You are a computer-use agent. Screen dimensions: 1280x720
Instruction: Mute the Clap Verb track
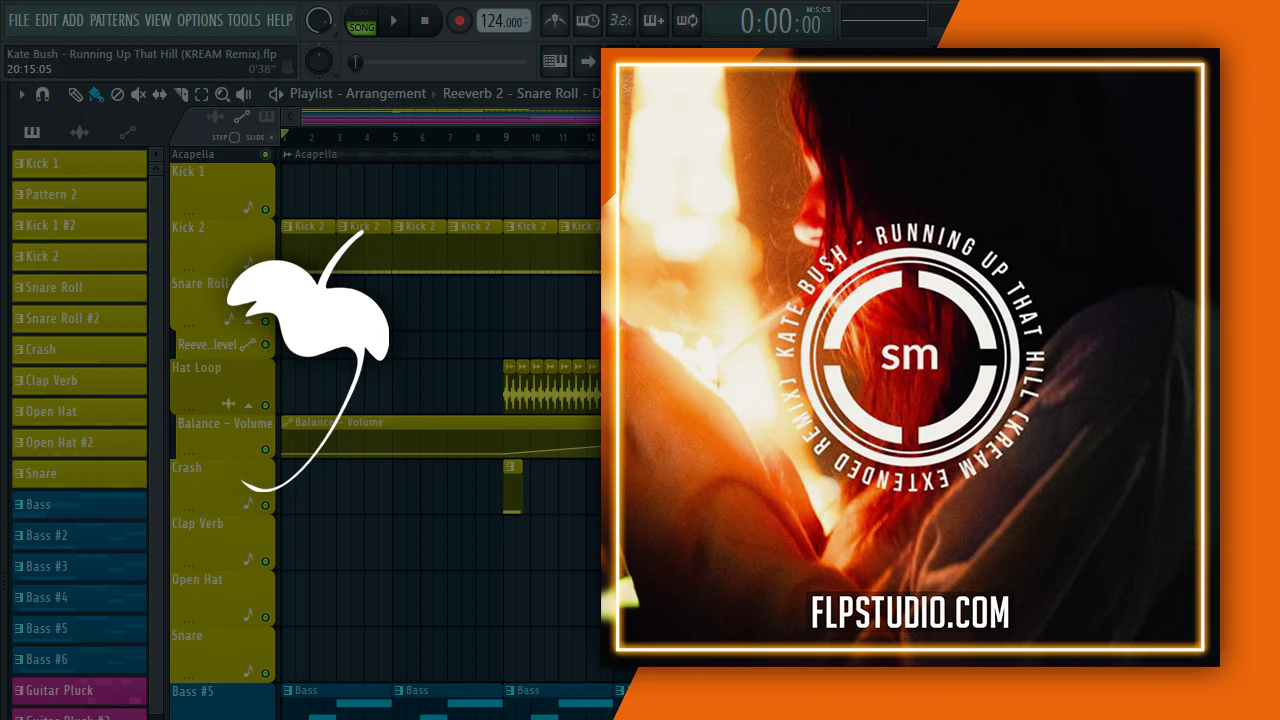click(x=265, y=560)
